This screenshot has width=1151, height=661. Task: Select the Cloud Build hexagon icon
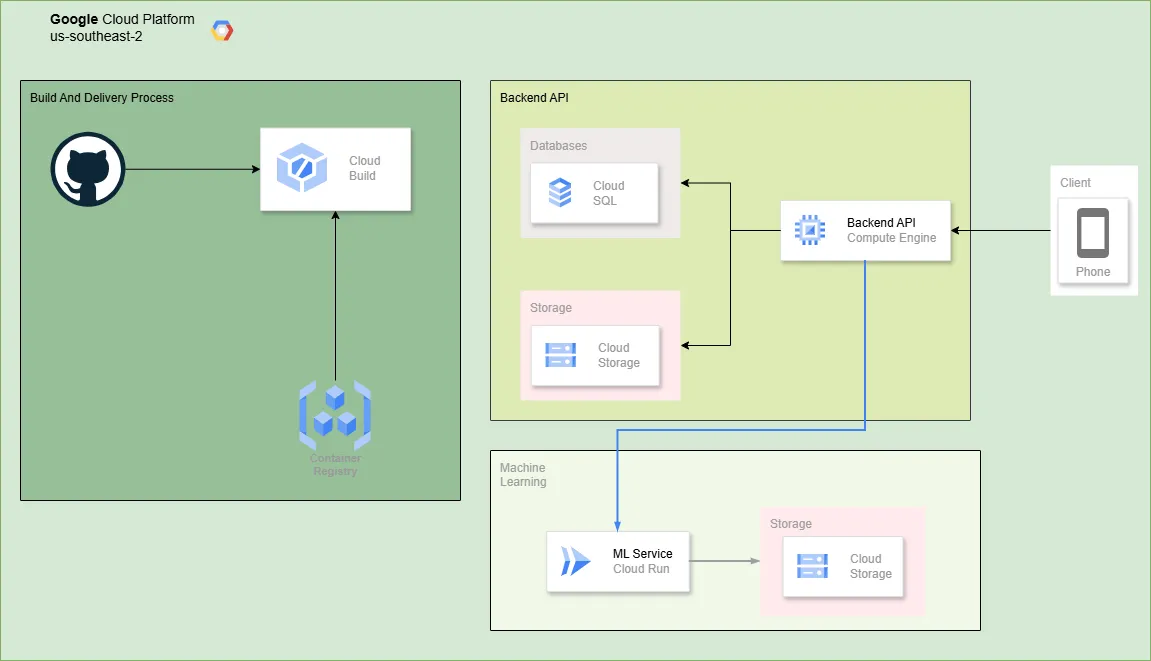tap(301, 168)
